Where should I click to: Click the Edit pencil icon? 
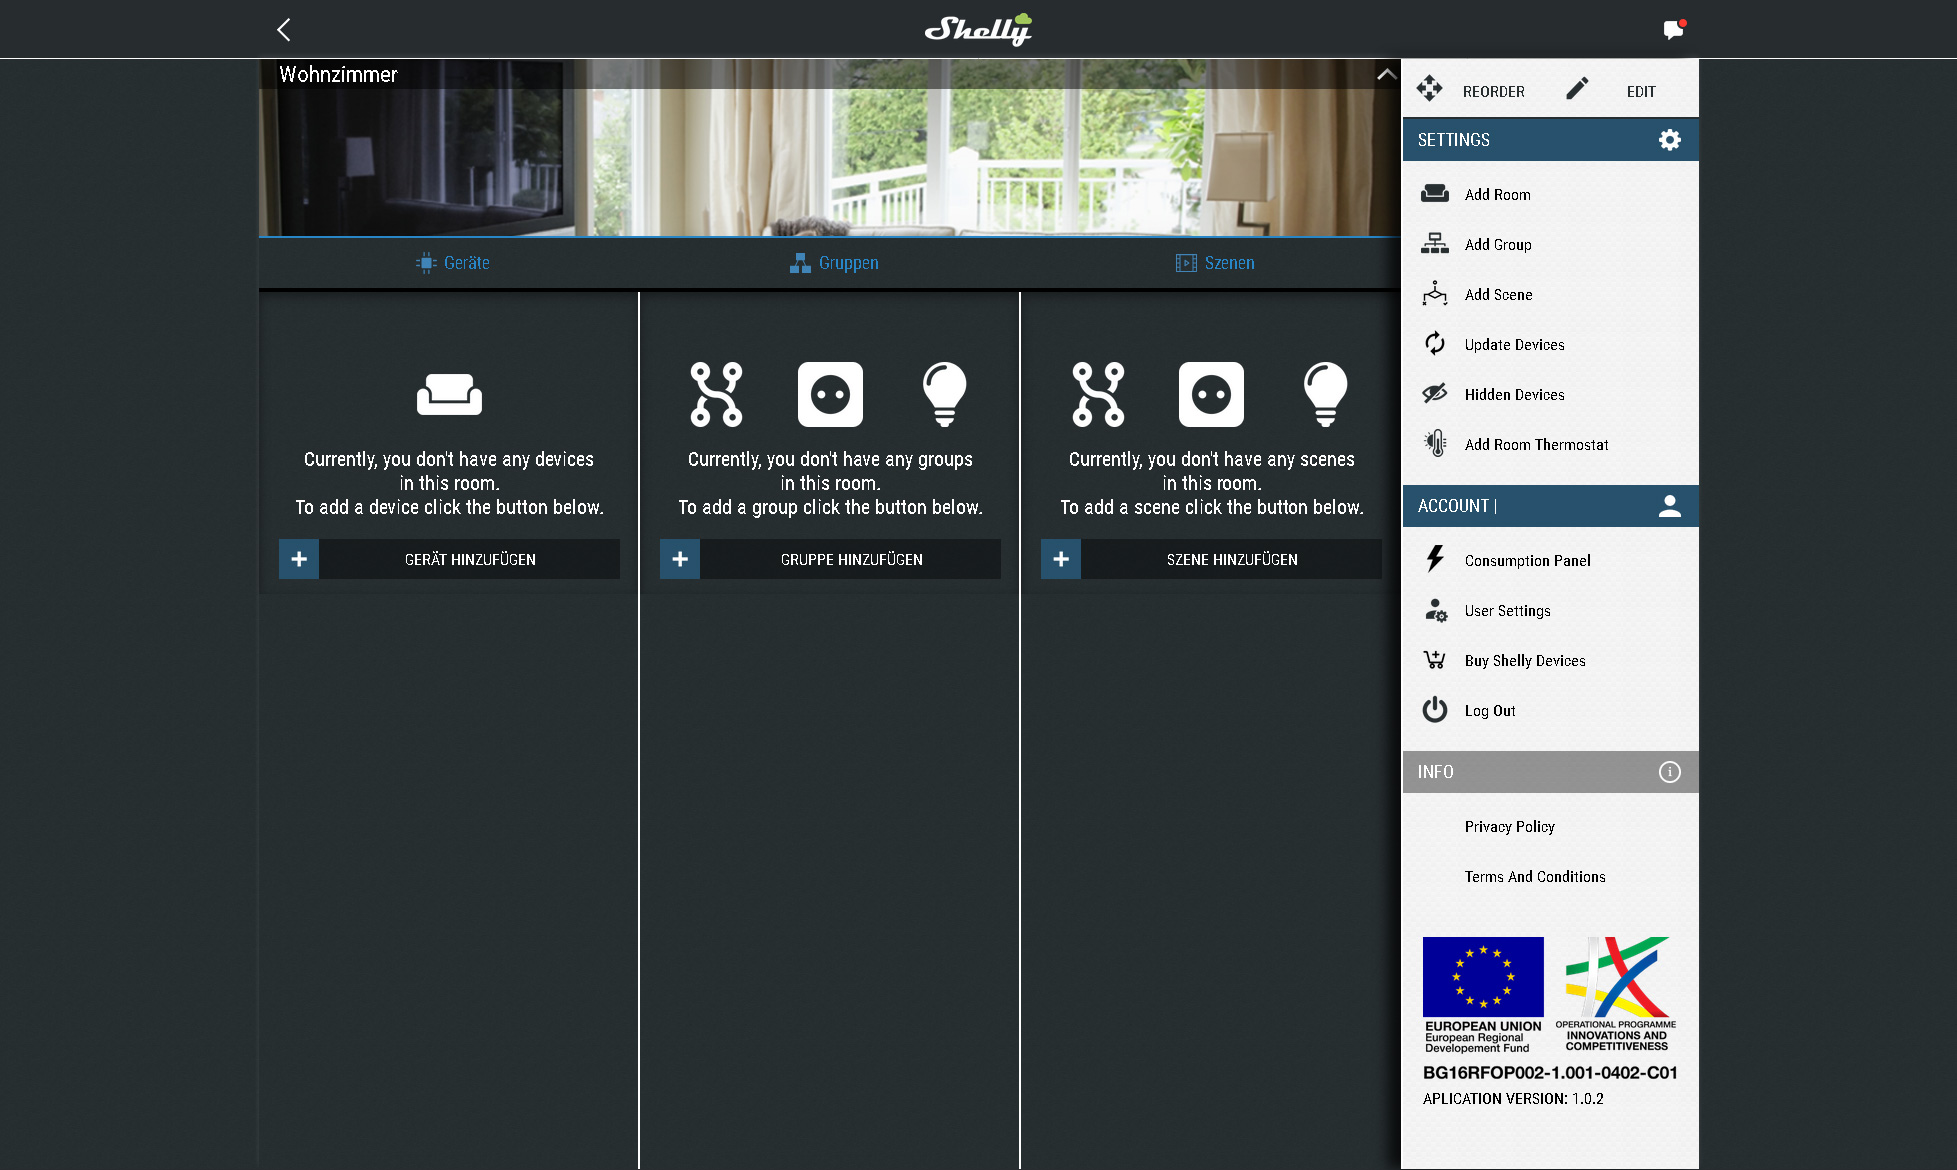tap(1577, 88)
